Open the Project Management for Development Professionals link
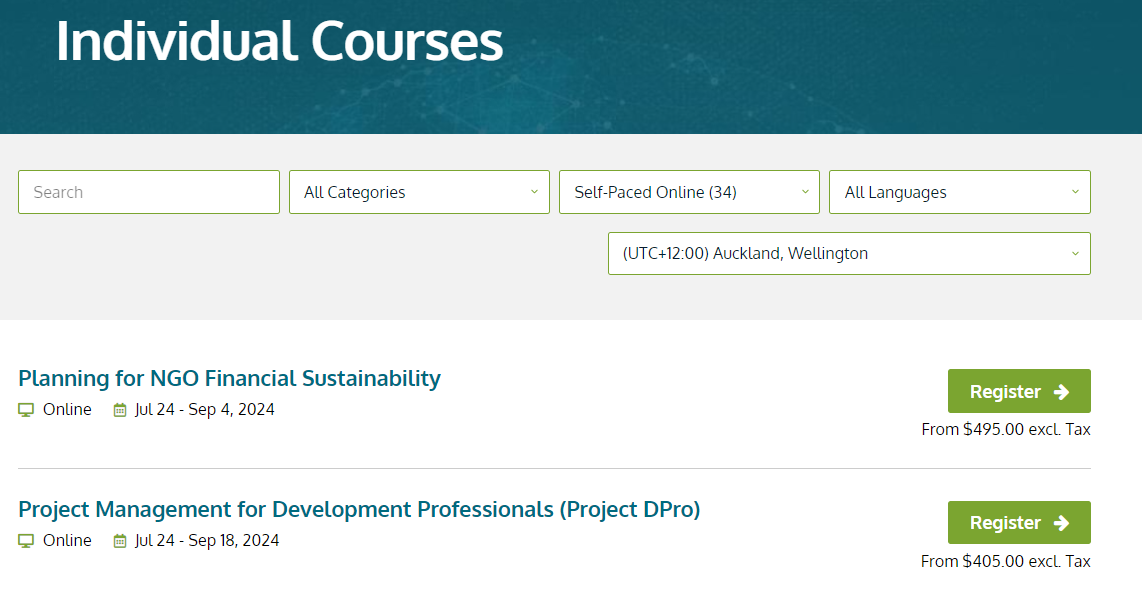Screen dimensions: 1142x599 coord(359,509)
